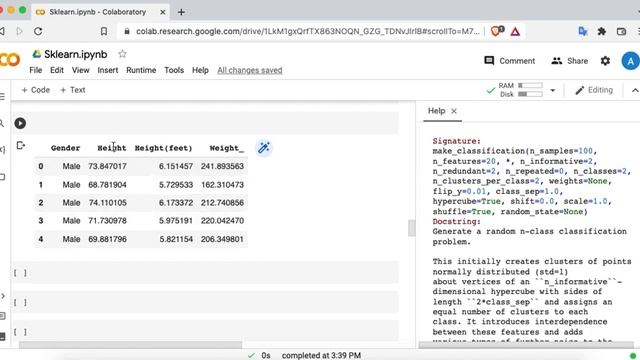
Task: Run the code cell with the play button
Action: coord(20,123)
